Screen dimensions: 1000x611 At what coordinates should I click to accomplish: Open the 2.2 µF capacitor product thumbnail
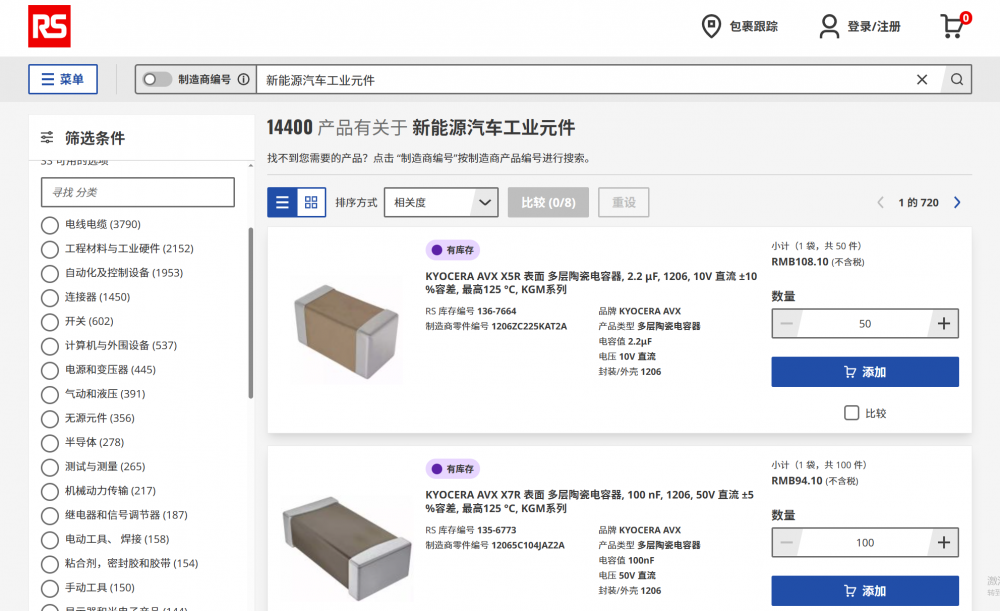click(346, 331)
